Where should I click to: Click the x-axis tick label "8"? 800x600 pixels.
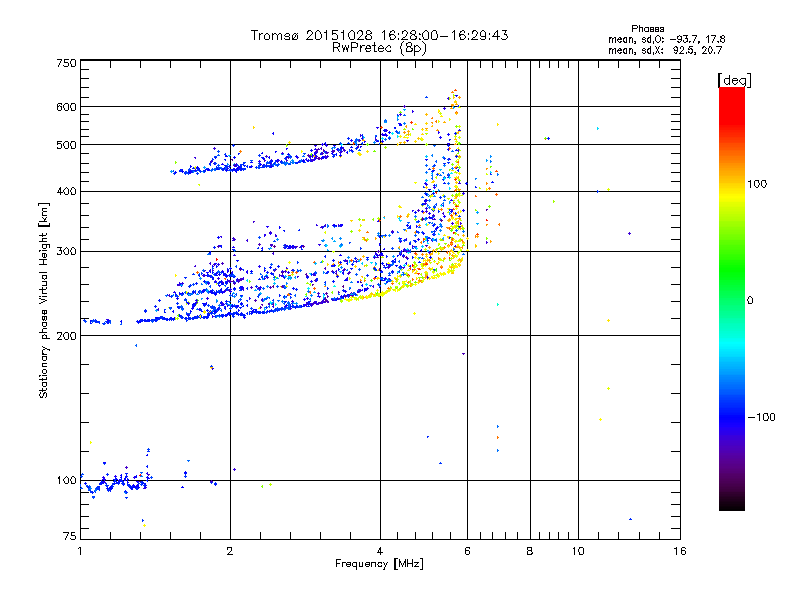530,551
